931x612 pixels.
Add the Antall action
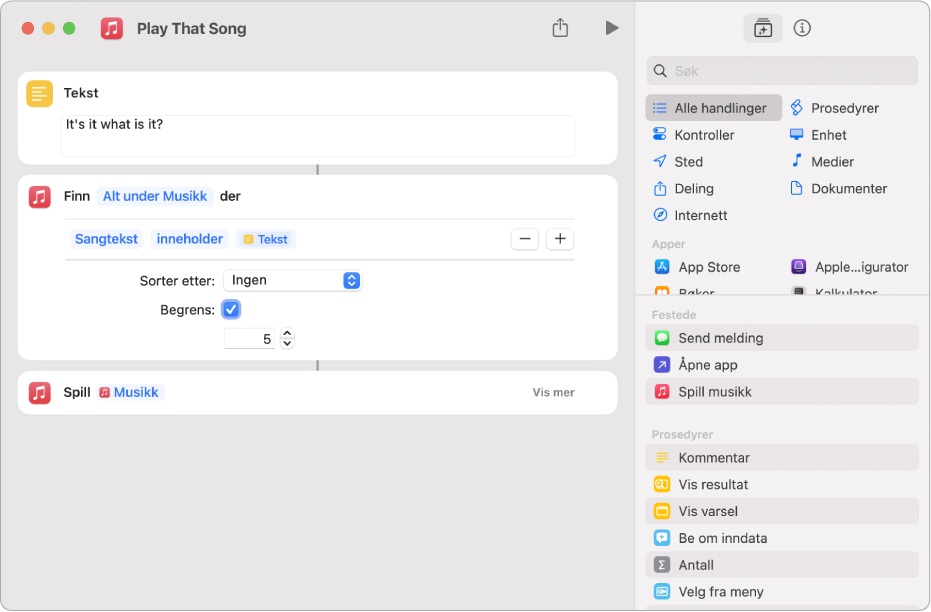(x=782, y=565)
